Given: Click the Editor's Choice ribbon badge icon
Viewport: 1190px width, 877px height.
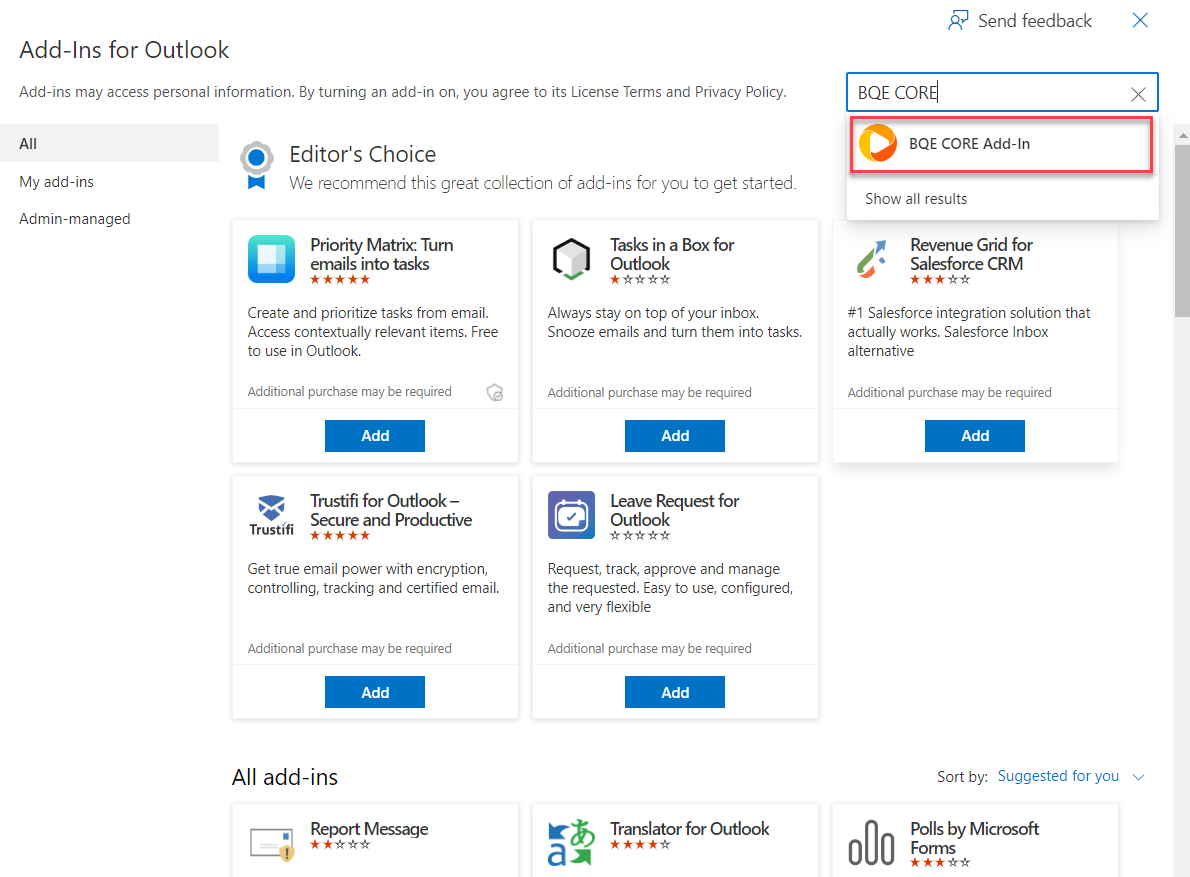Looking at the screenshot, I should [257, 165].
